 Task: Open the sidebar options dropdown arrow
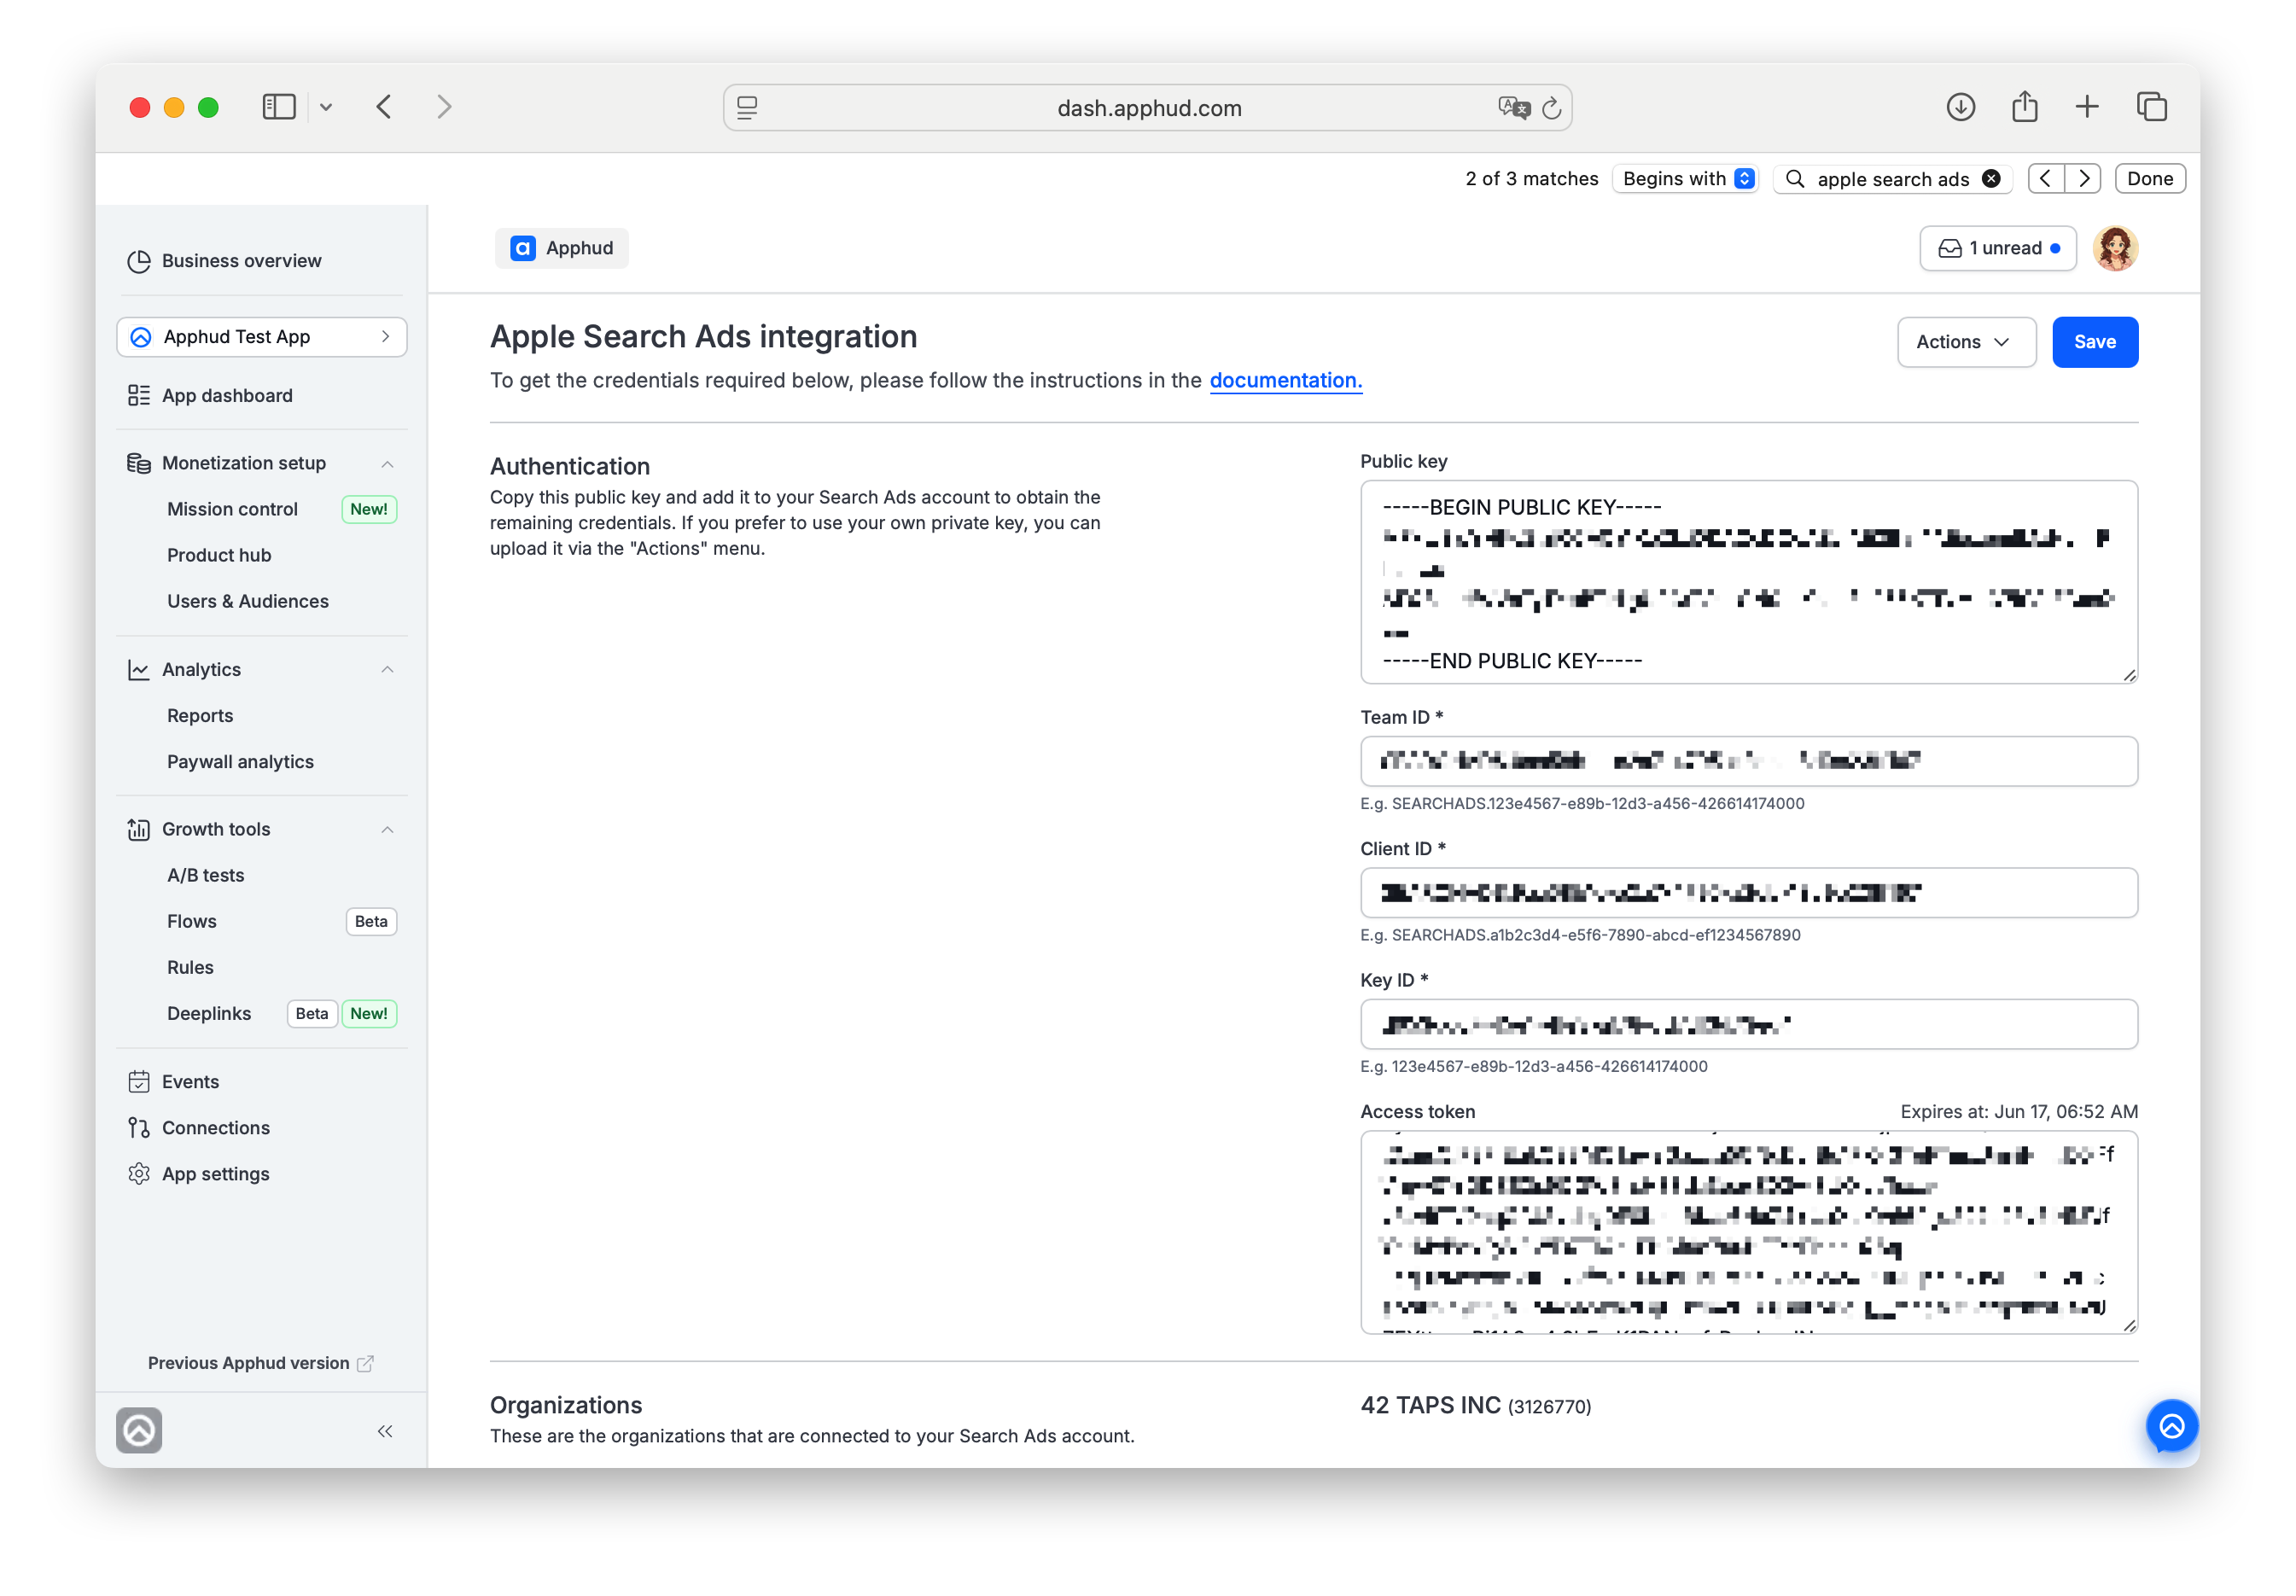point(326,107)
